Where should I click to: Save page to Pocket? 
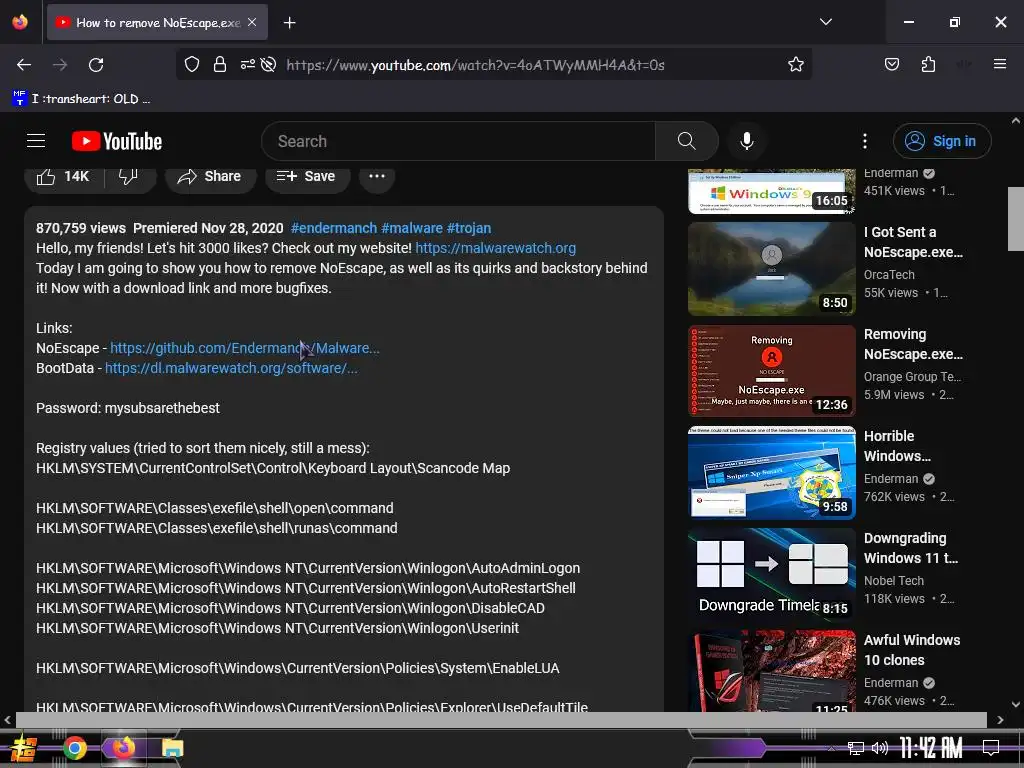[x=891, y=64]
